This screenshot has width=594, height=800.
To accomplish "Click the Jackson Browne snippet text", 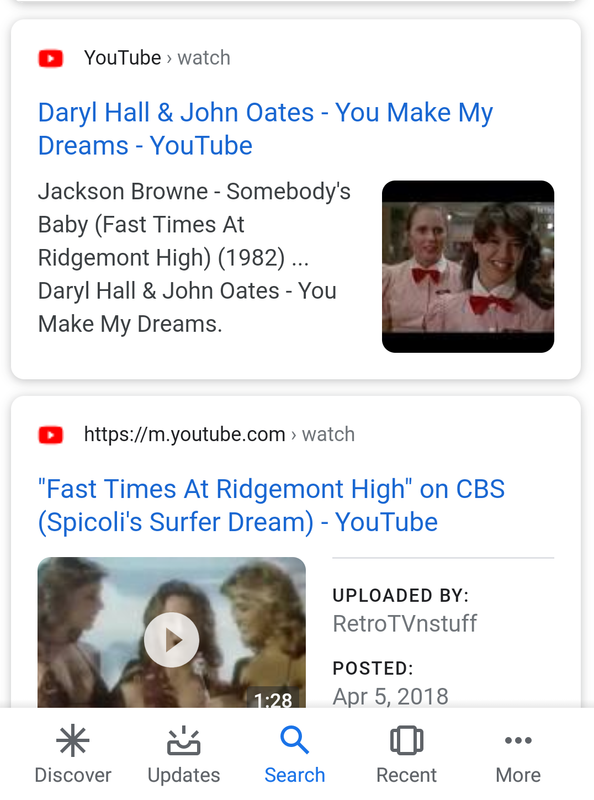I will coord(194,258).
